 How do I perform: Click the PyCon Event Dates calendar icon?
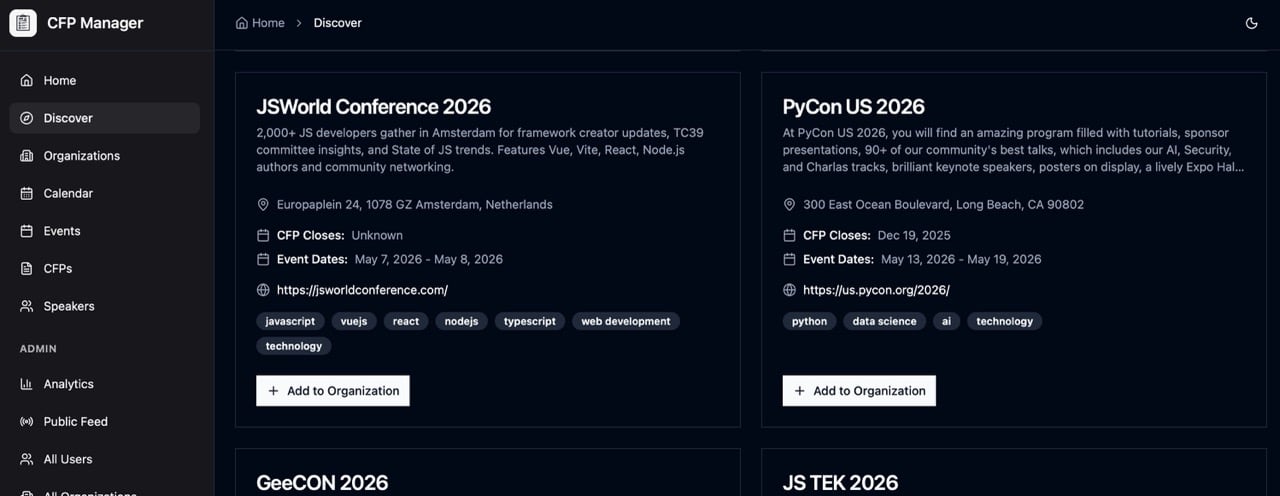click(x=789, y=259)
